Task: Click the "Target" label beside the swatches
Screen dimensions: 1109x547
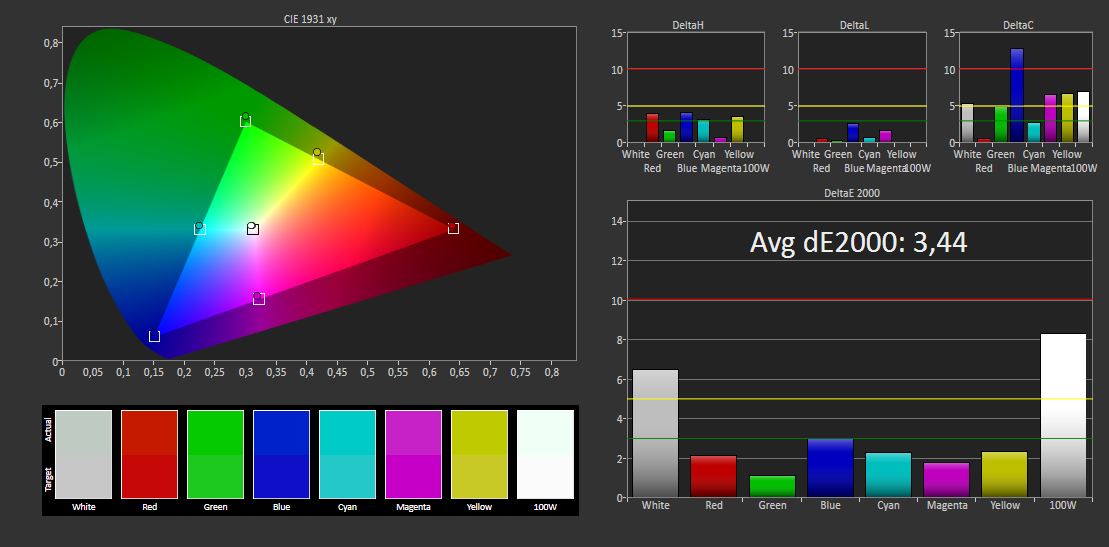Action: [x=48, y=480]
